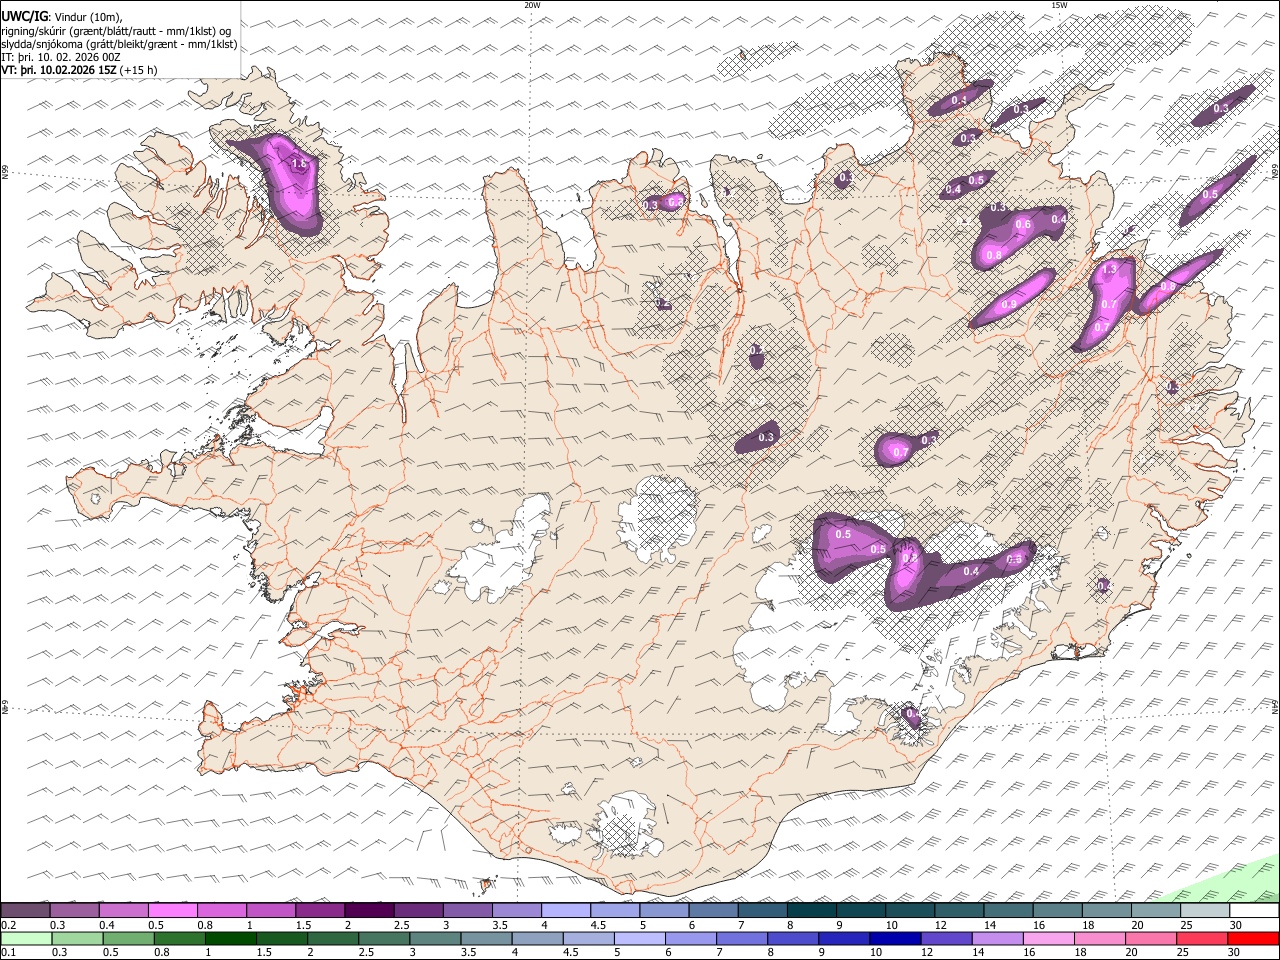Click the 1.3 precipitation value in the east
1280x960 pixels.
[x=1108, y=270]
